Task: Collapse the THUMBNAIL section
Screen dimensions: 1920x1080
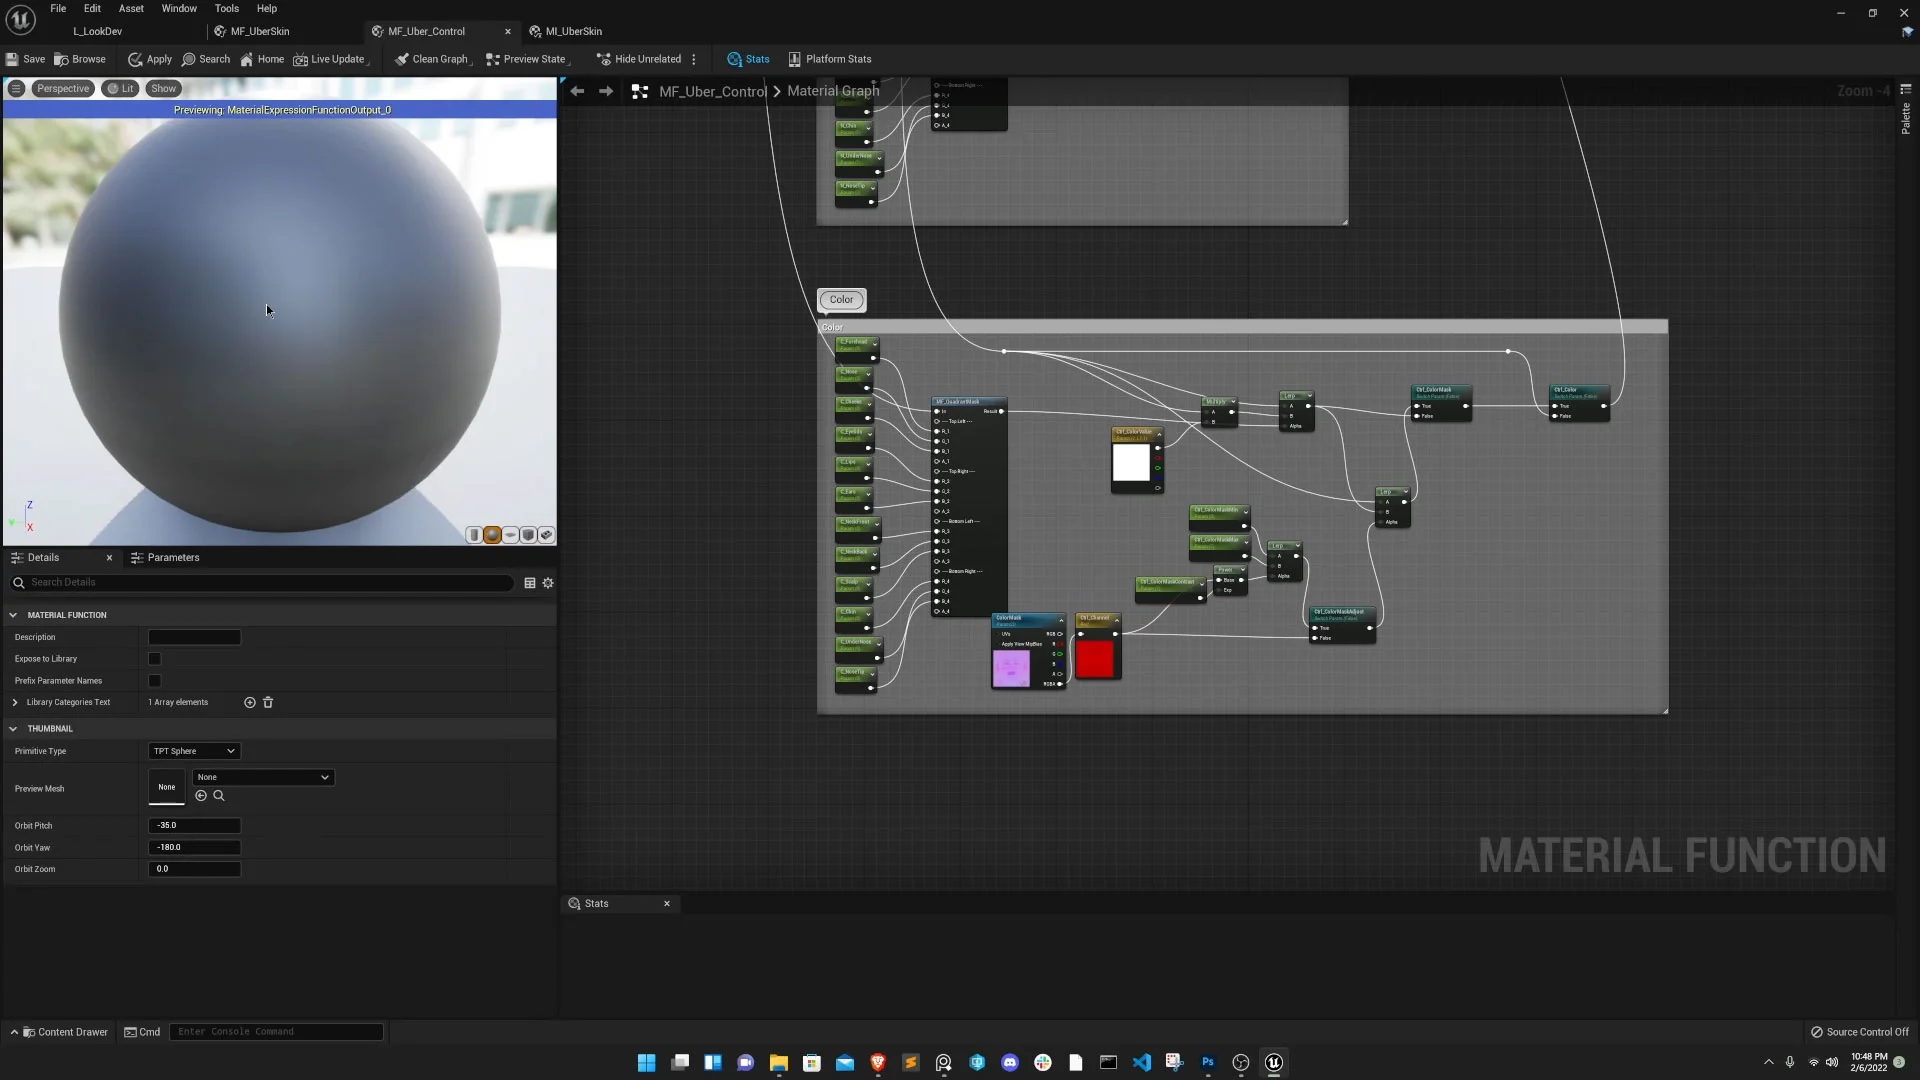Action: tap(14, 729)
